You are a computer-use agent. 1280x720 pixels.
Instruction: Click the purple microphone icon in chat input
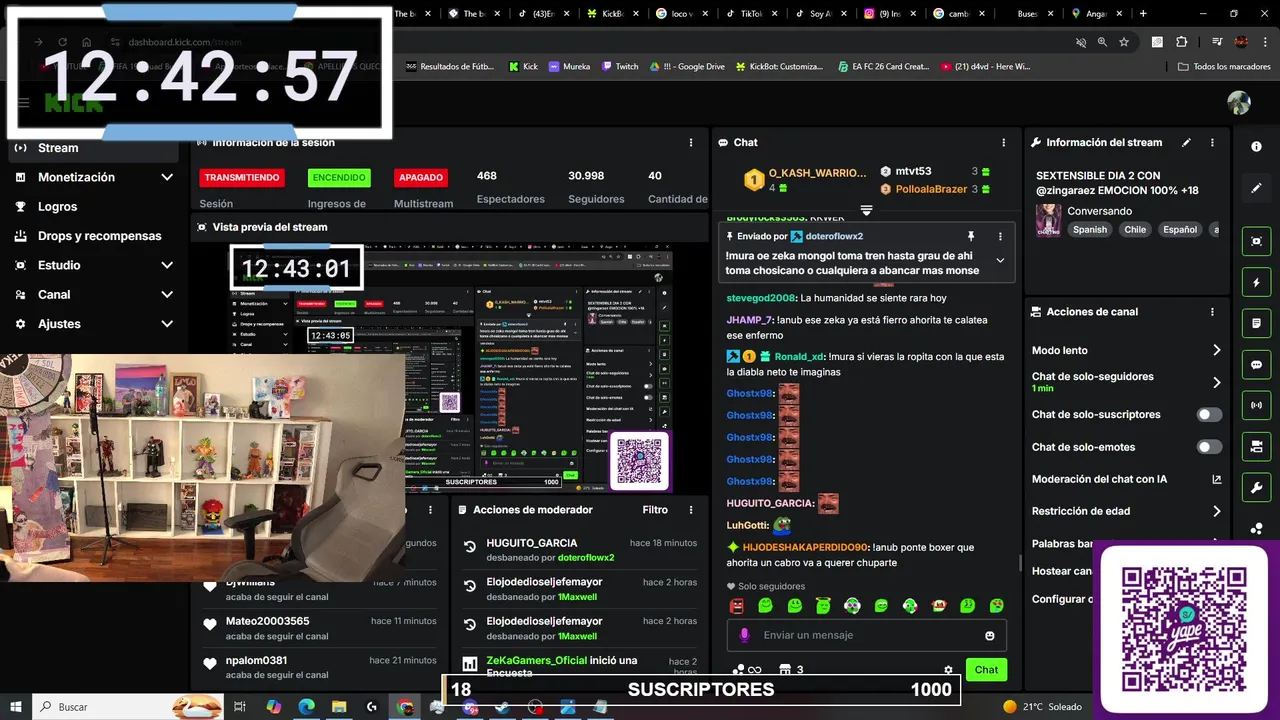[744, 635]
